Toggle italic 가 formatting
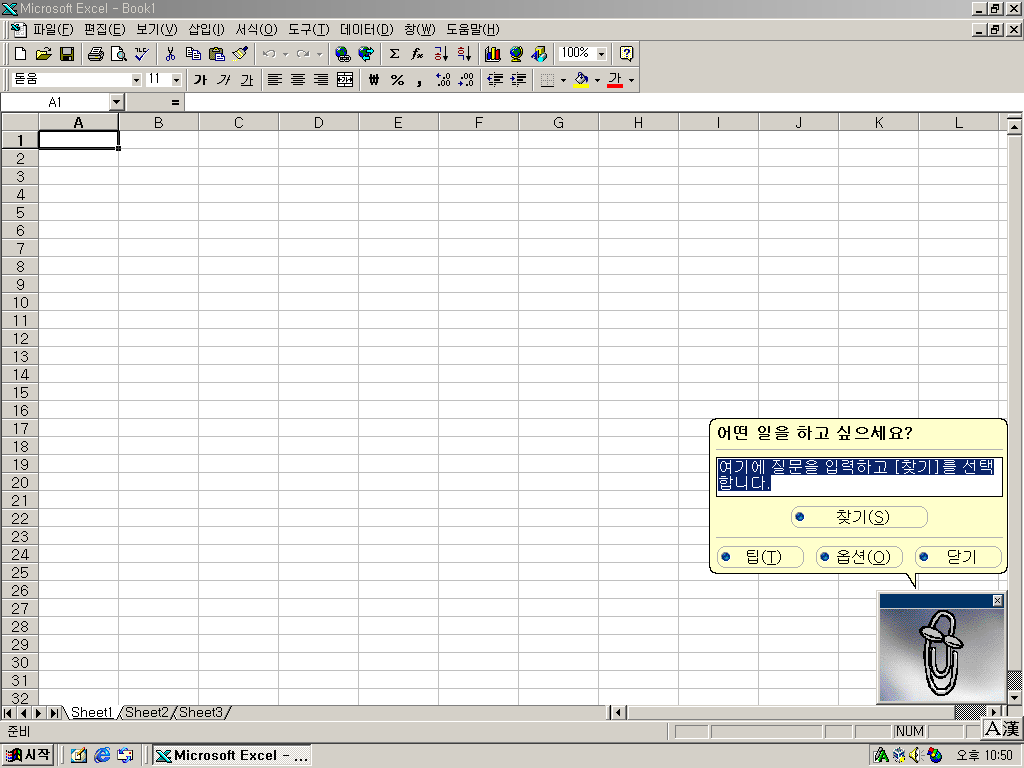Screen dimensions: 1024x768 223,80
